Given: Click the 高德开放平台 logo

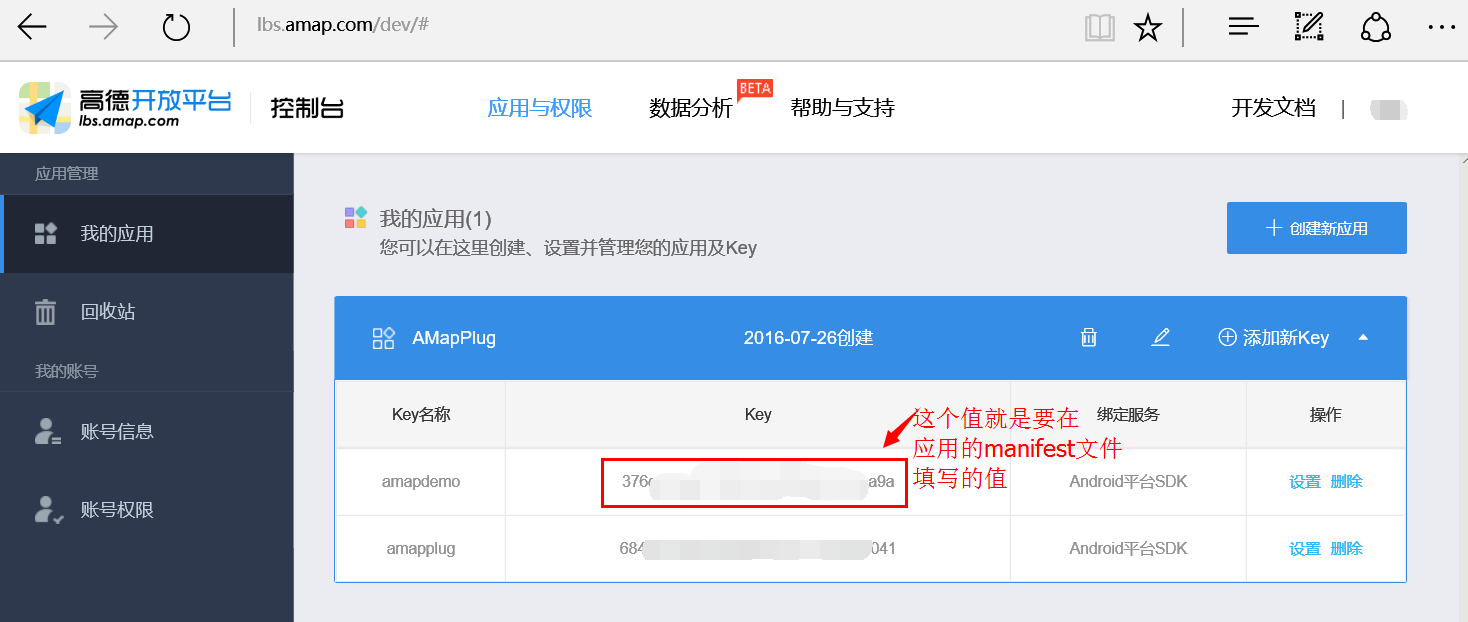Looking at the screenshot, I should pyautogui.click(x=125, y=107).
